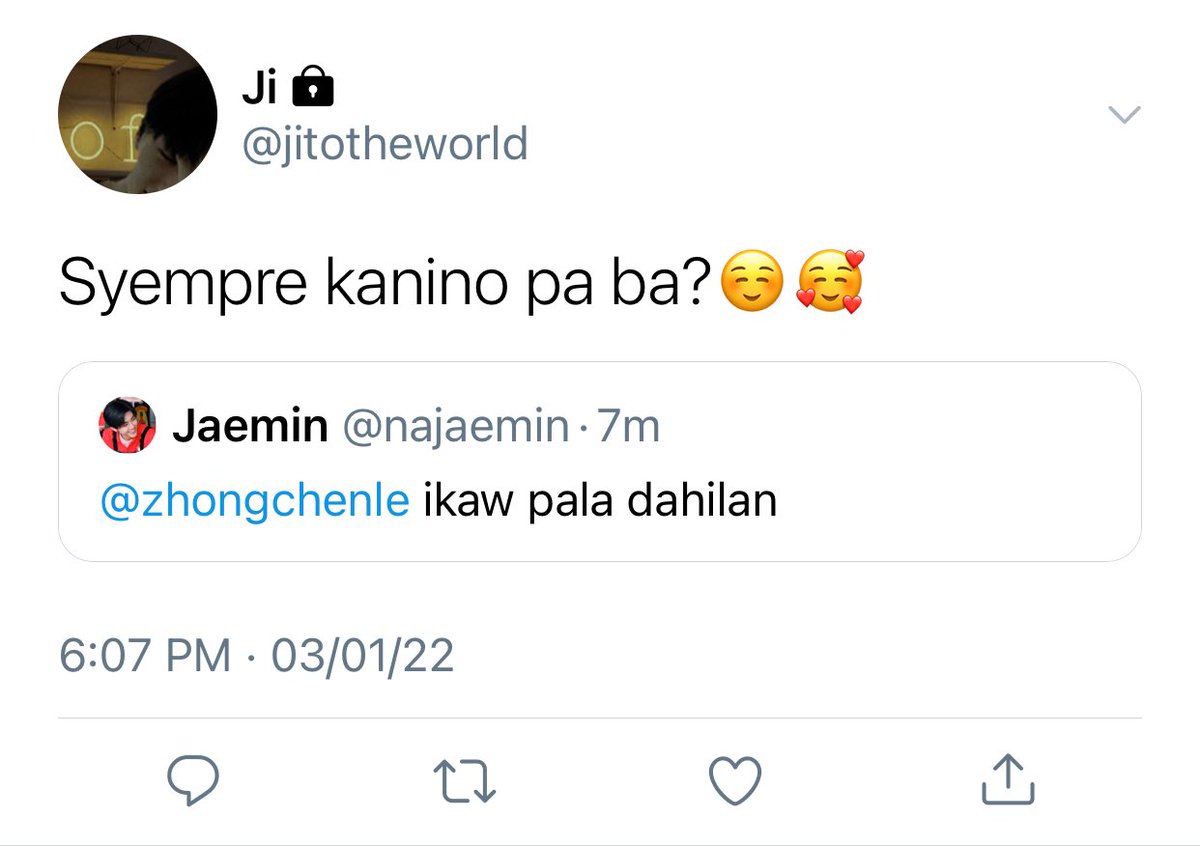
Task: Like the tweet with heart icon
Action: [x=735, y=781]
